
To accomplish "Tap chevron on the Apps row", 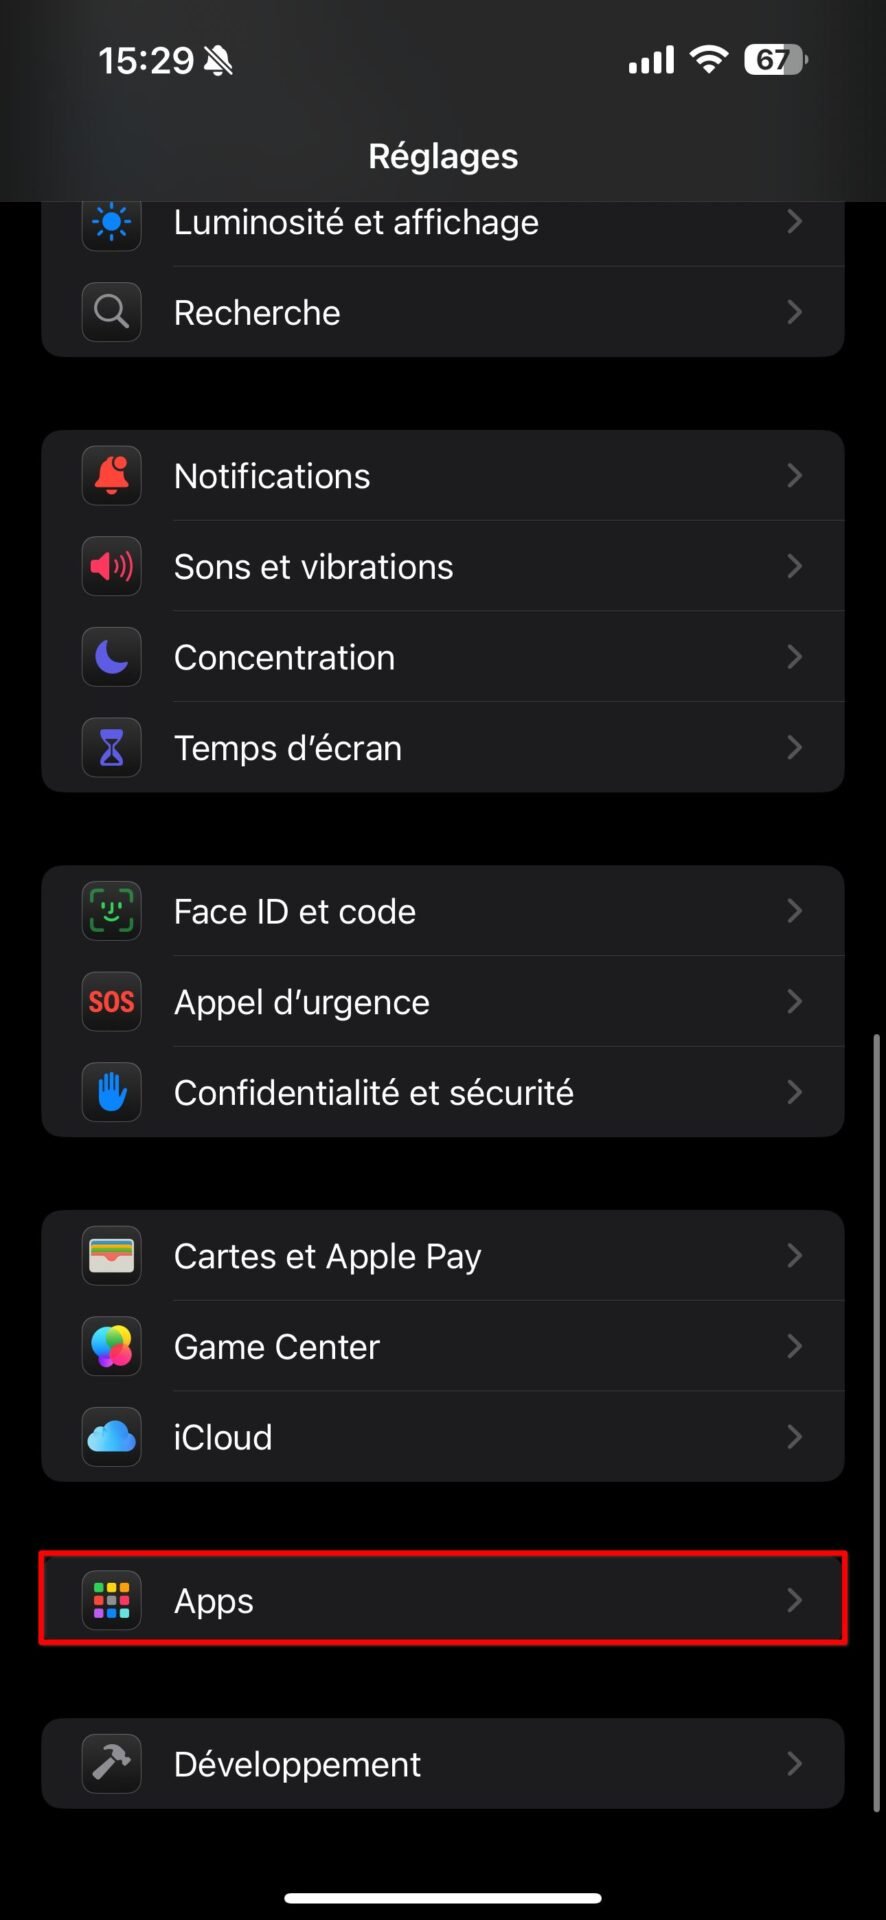I will pos(795,1600).
